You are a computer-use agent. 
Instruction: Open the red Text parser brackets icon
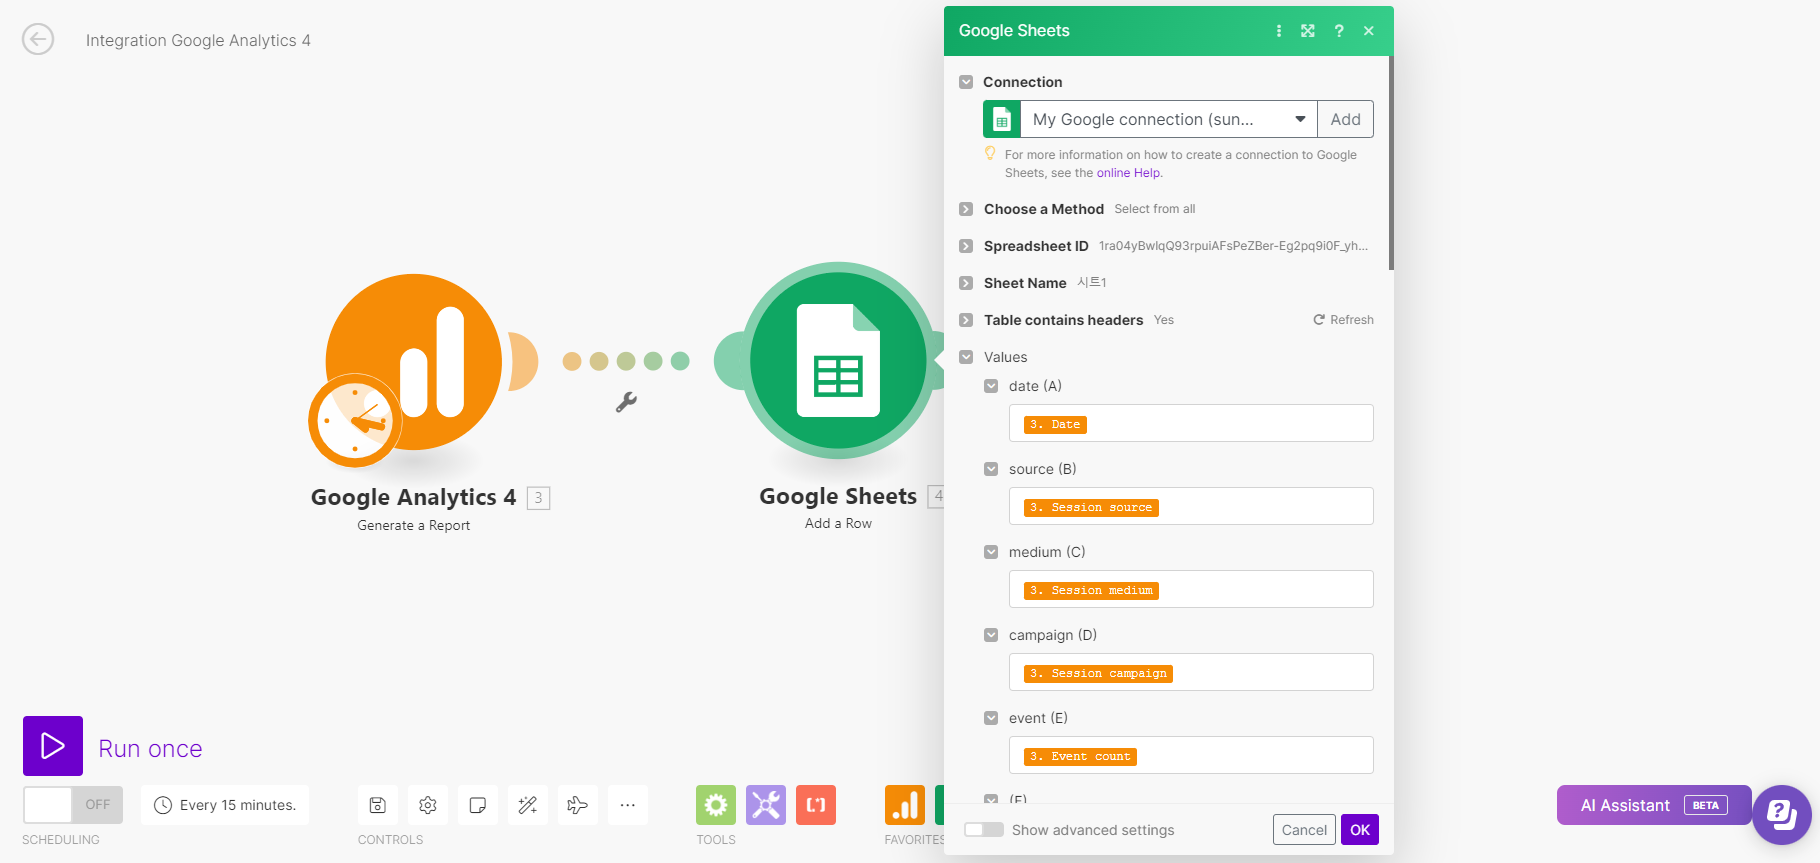[x=816, y=805]
